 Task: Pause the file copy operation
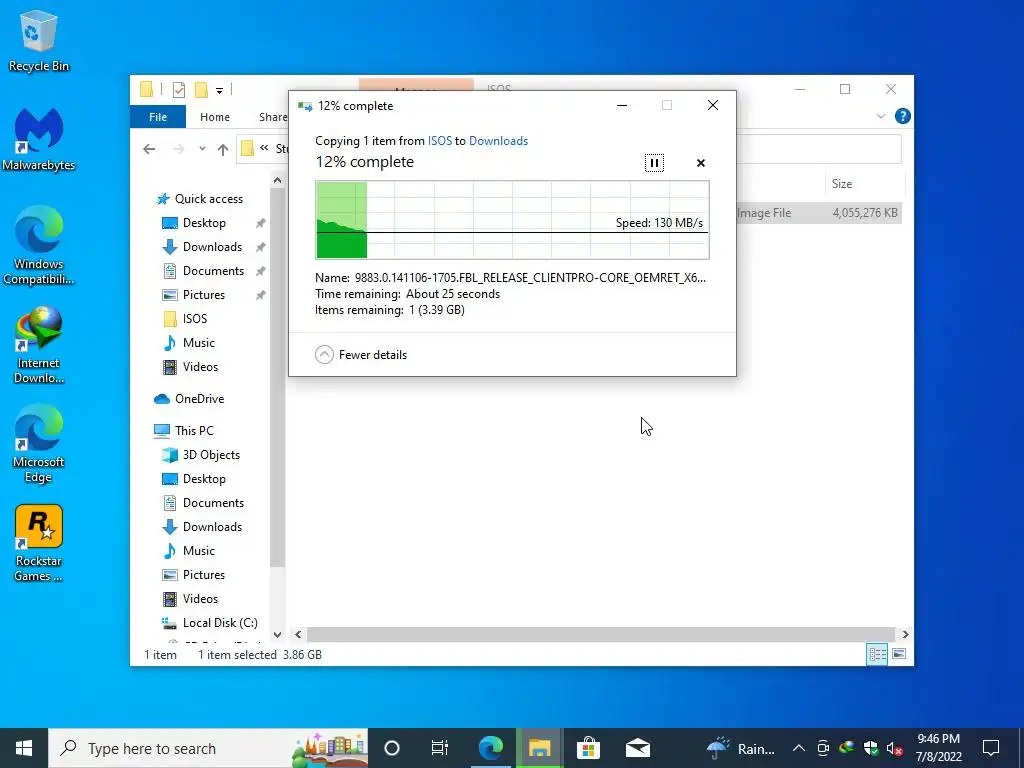coord(654,163)
